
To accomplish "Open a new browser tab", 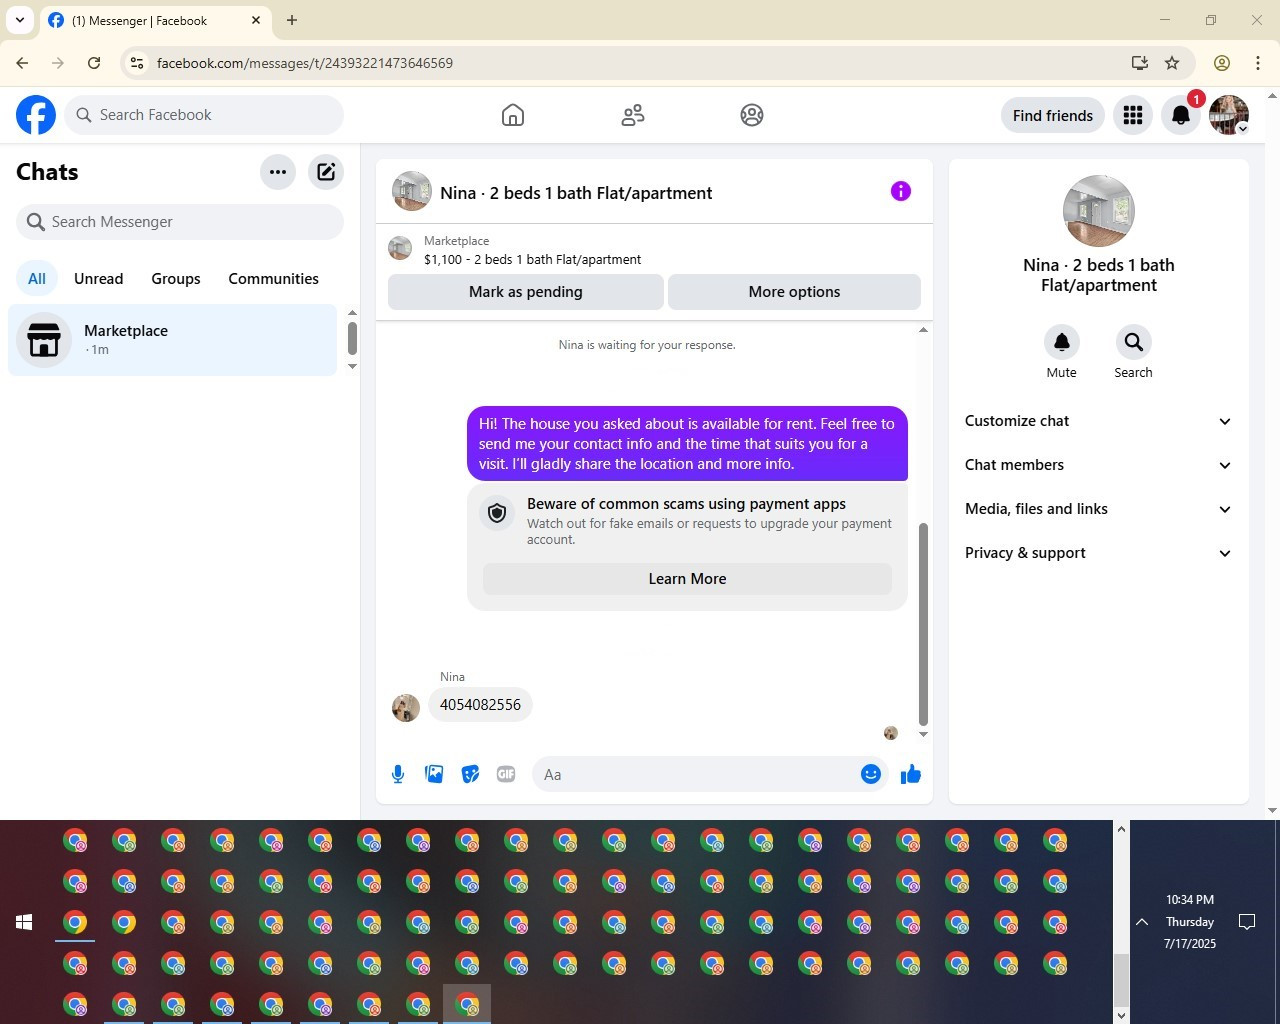I will coord(292,20).
